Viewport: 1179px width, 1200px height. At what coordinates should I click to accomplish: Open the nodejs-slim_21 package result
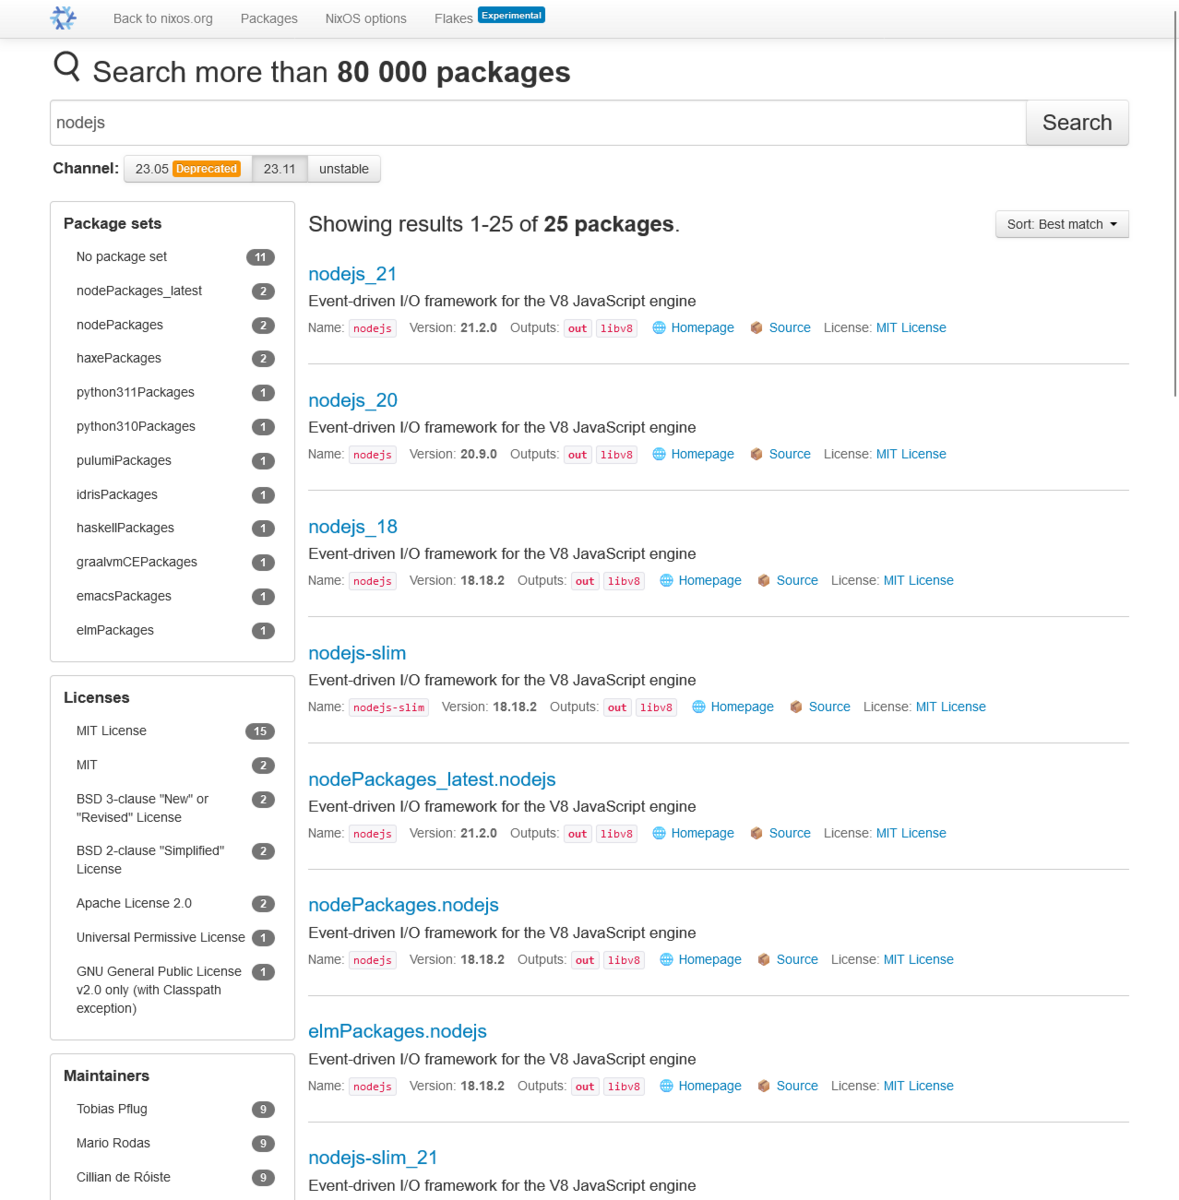373,1157
